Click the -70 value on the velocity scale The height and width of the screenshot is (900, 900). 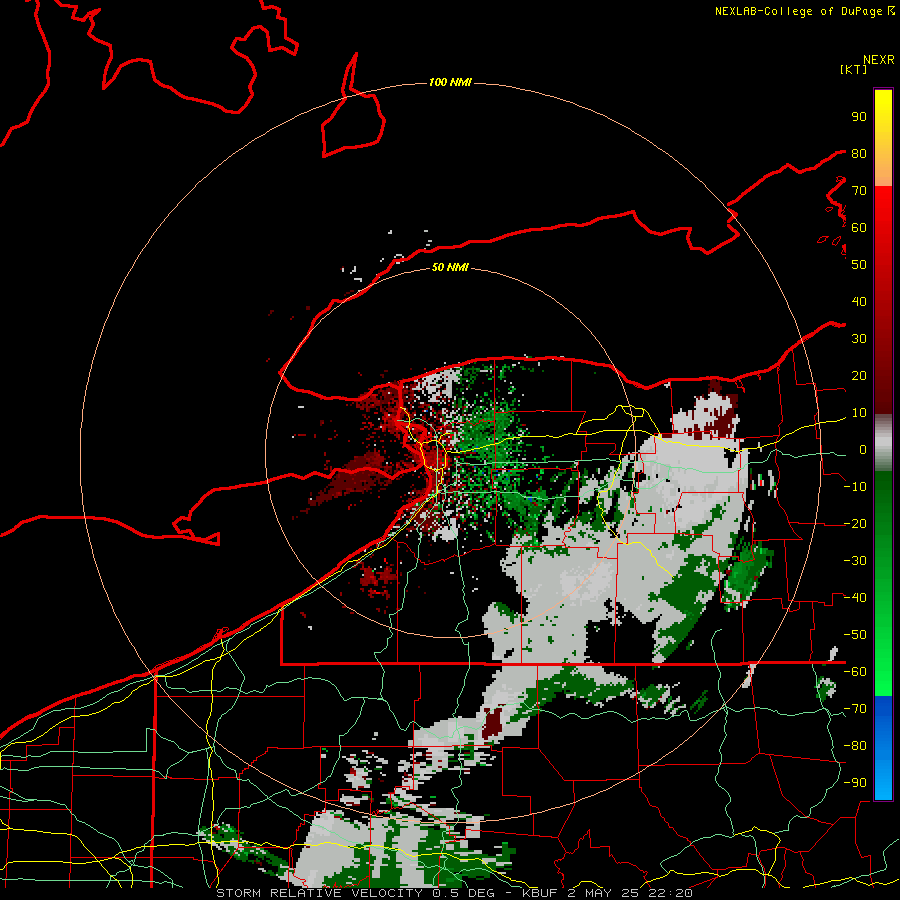855,709
